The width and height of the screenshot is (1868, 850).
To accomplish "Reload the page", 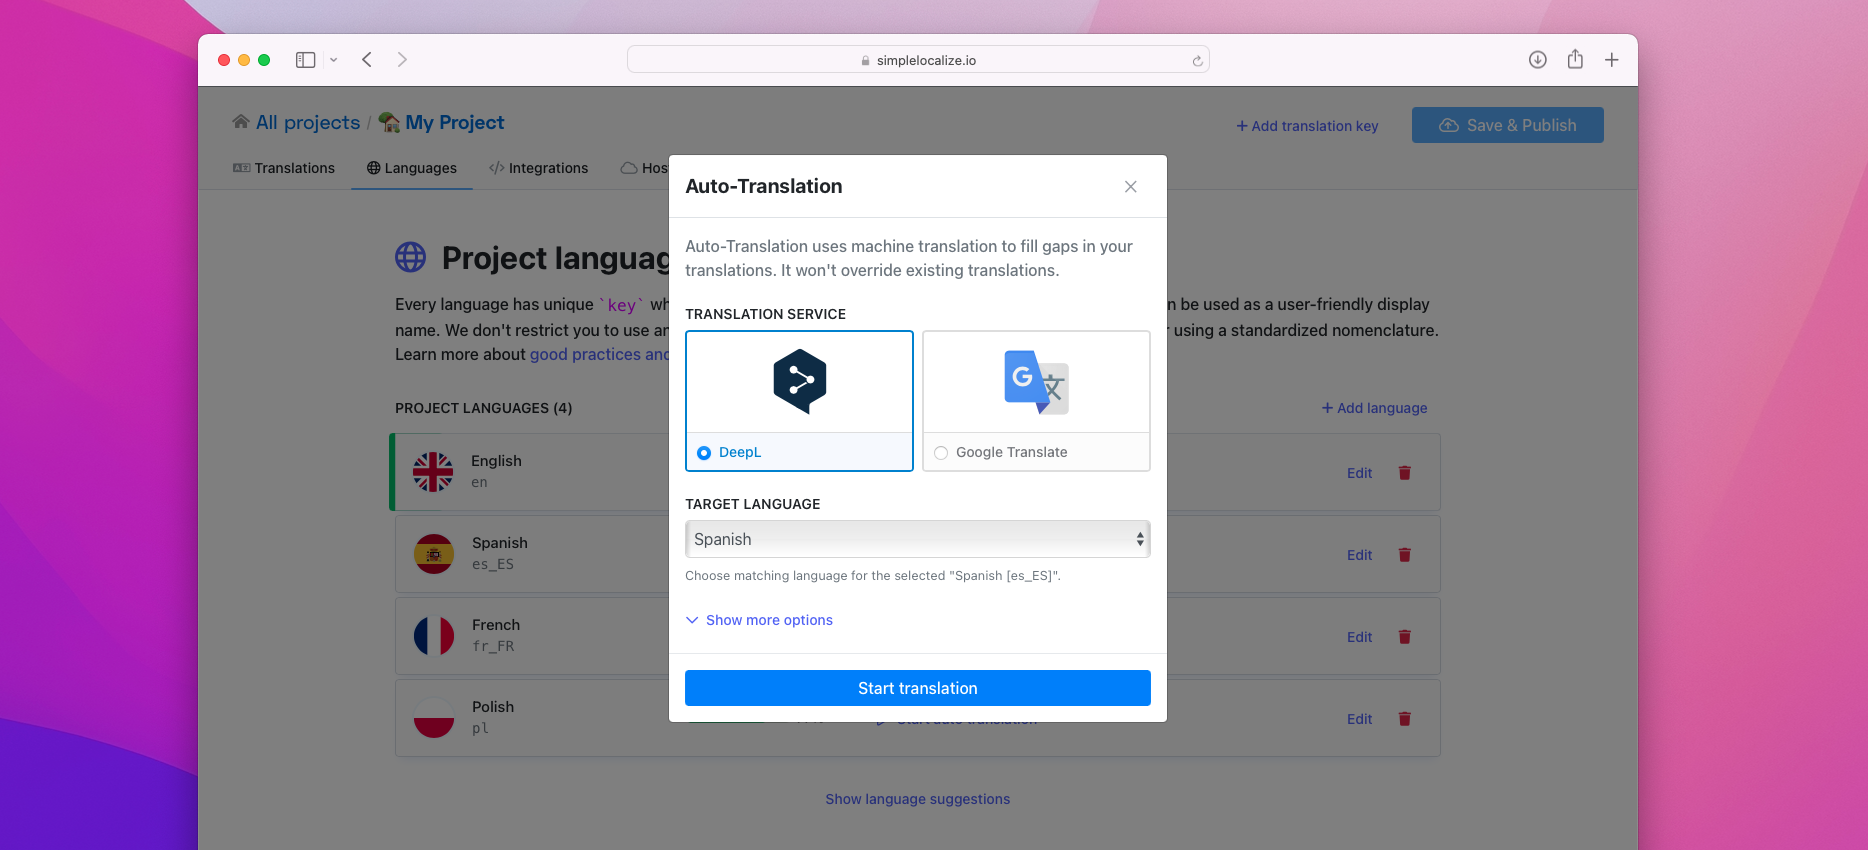I will pos(1197,61).
